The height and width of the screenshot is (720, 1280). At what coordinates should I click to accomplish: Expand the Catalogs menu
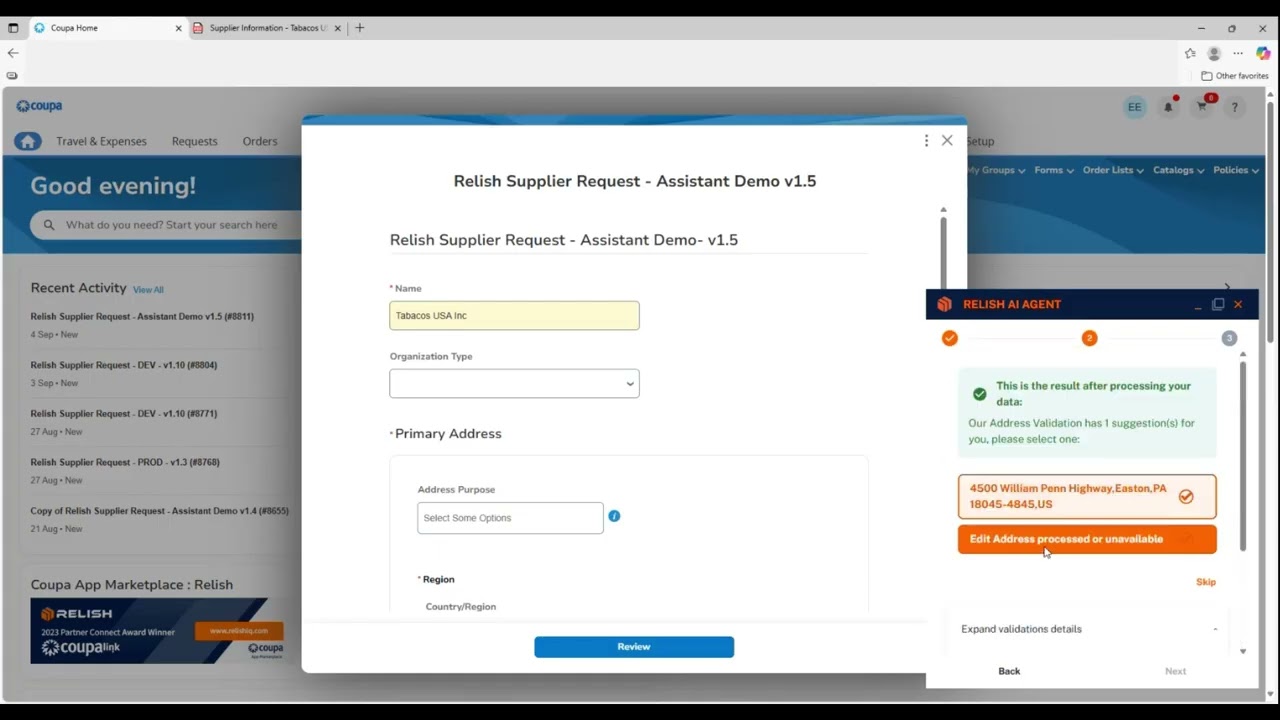pos(1179,170)
